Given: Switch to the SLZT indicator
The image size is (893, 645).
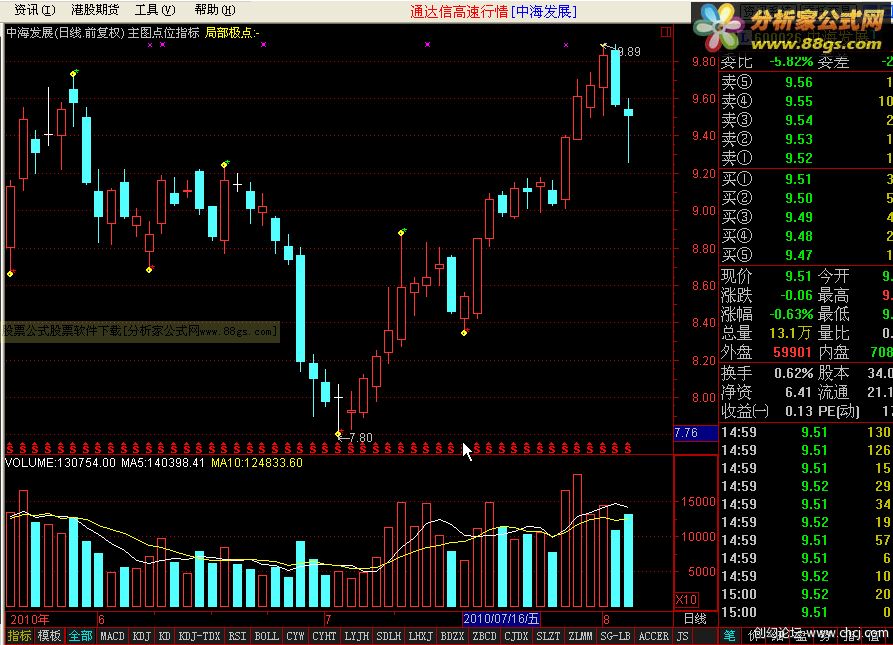Looking at the screenshot, I should pyautogui.click(x=548, y=636).
